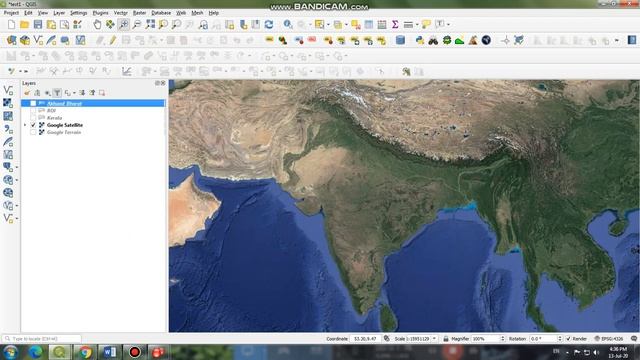
Task: Click the EPSG:4326 CRS button
Action: point(609,339)
